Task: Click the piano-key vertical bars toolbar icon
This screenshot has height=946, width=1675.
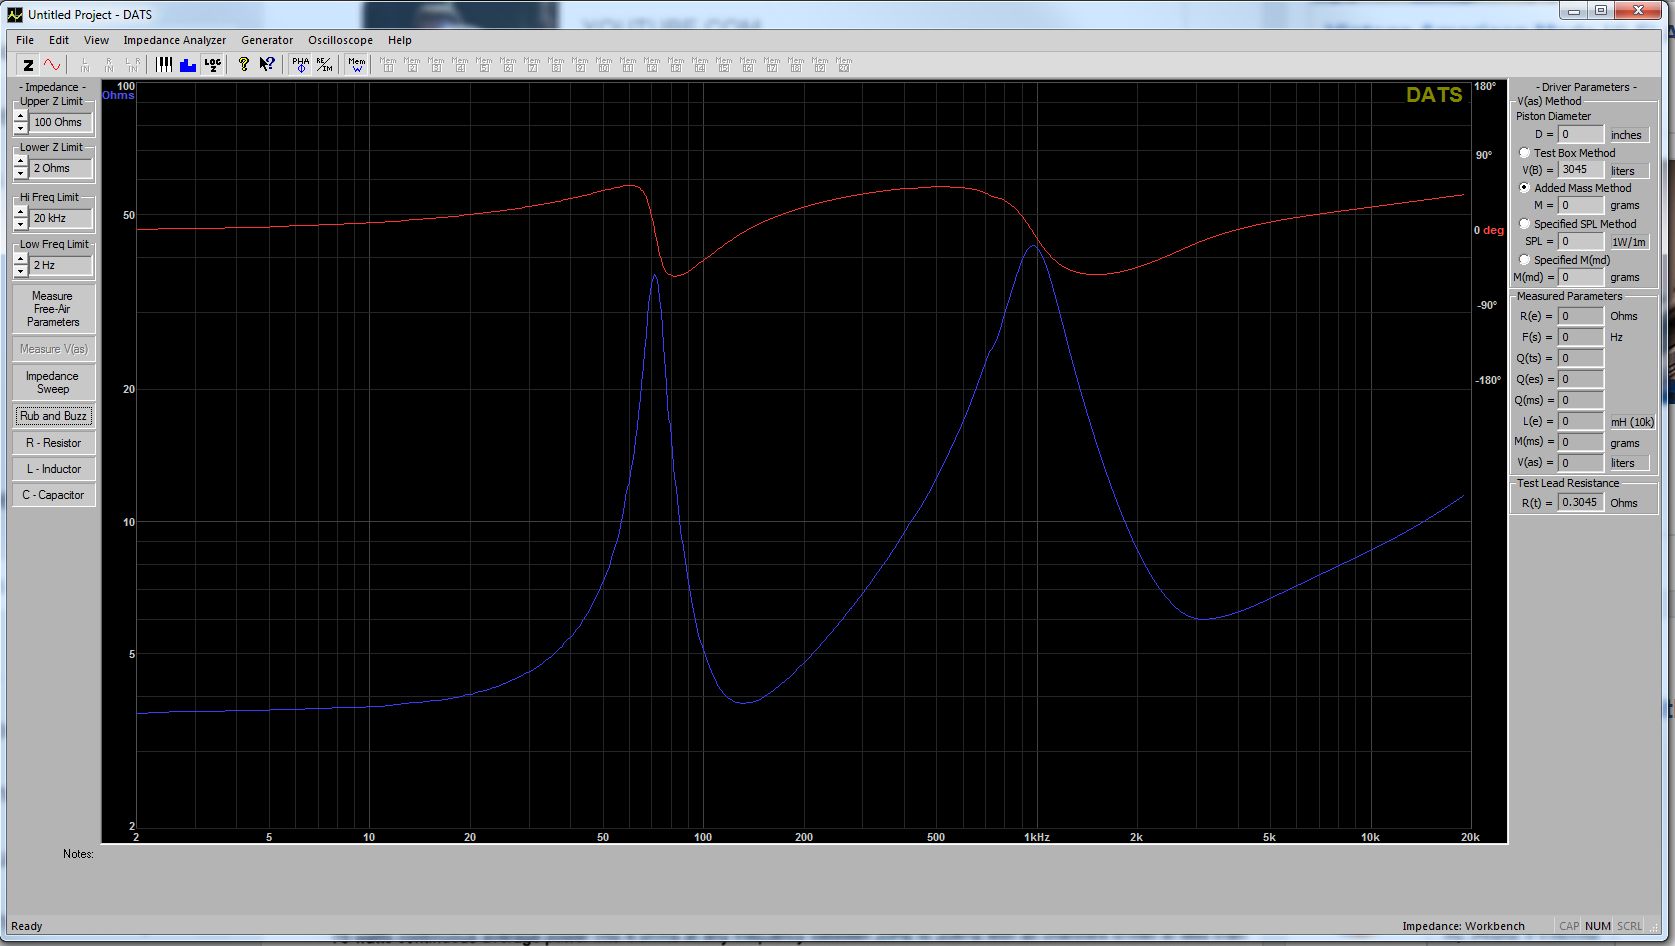Action: (164, 65)
